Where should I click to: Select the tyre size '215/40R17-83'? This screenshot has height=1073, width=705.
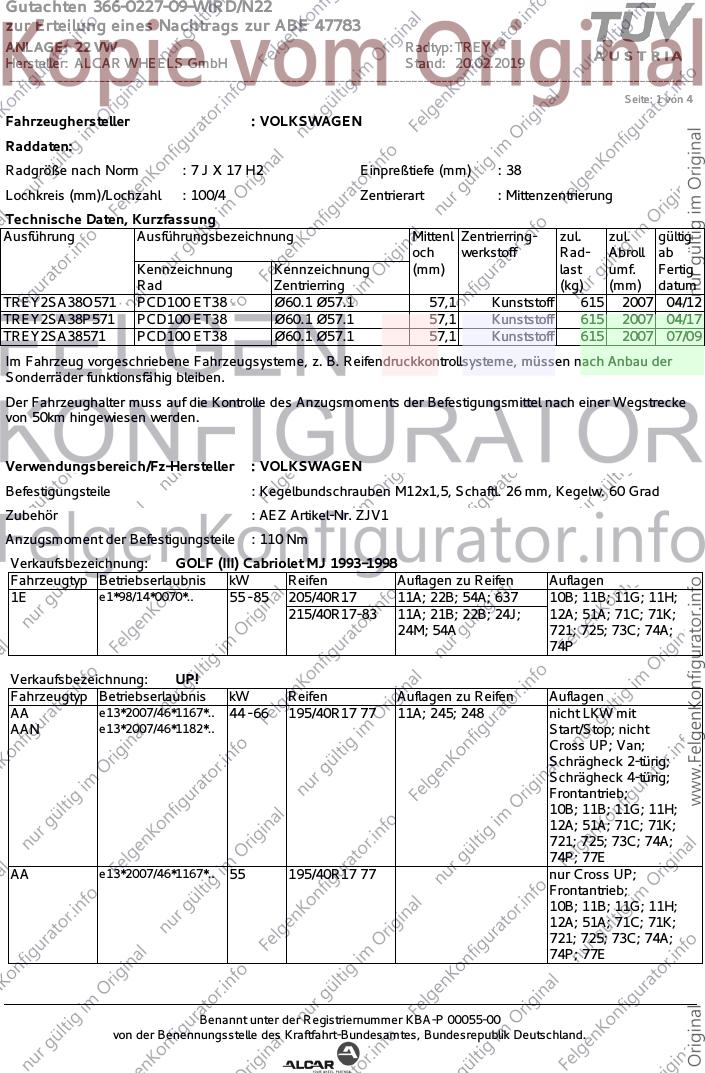coord(333,614)
